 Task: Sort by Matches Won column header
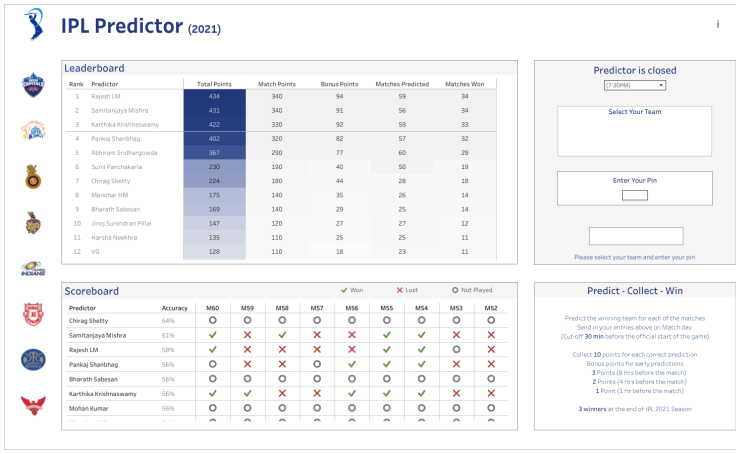(x=465, y=84)
